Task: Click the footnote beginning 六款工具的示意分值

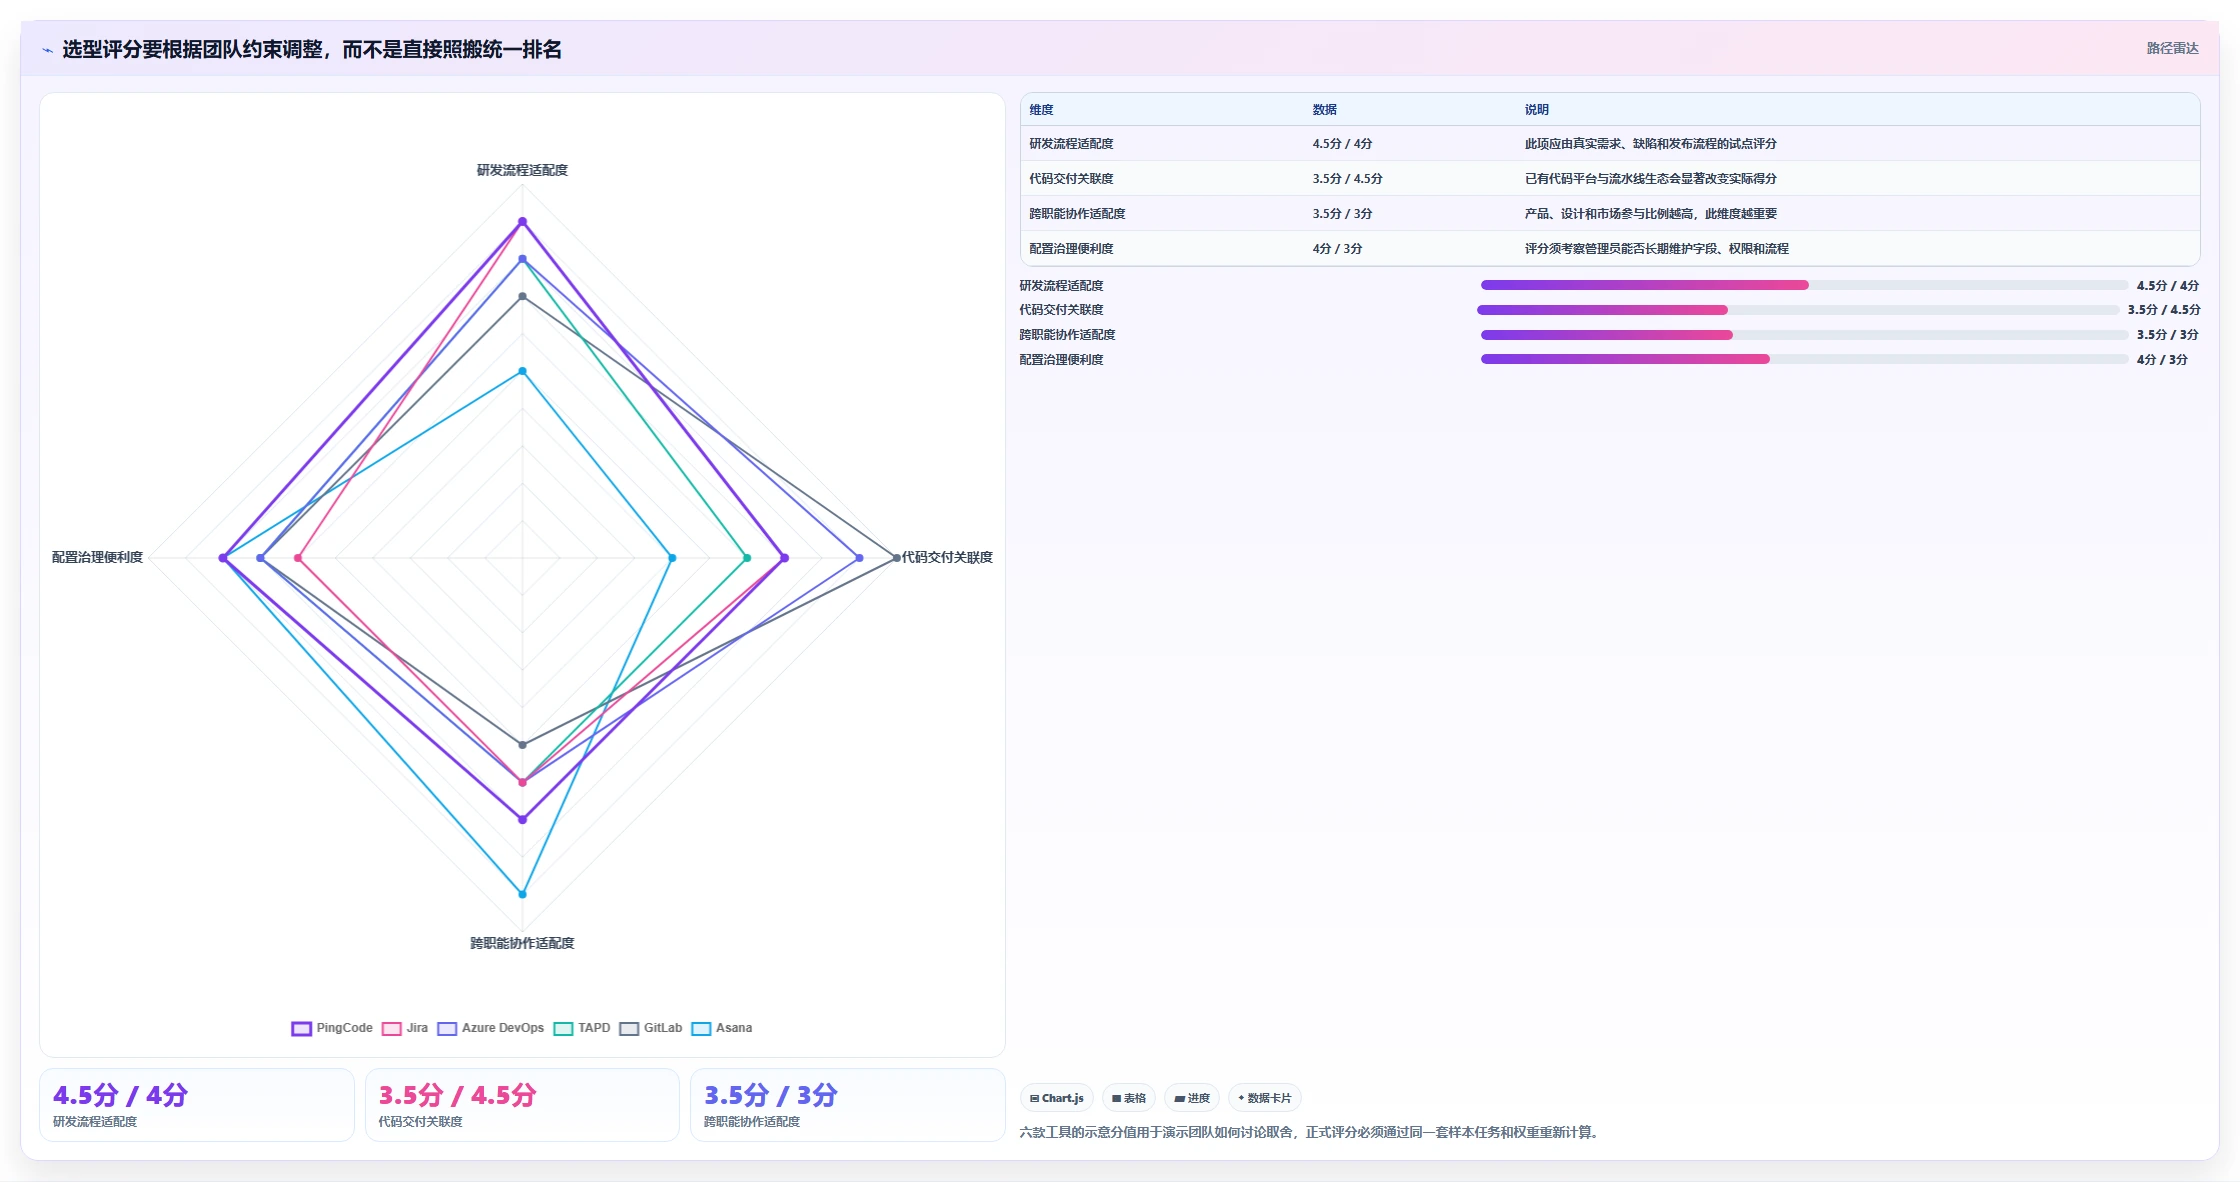Action: [x=1311, y=1133]
